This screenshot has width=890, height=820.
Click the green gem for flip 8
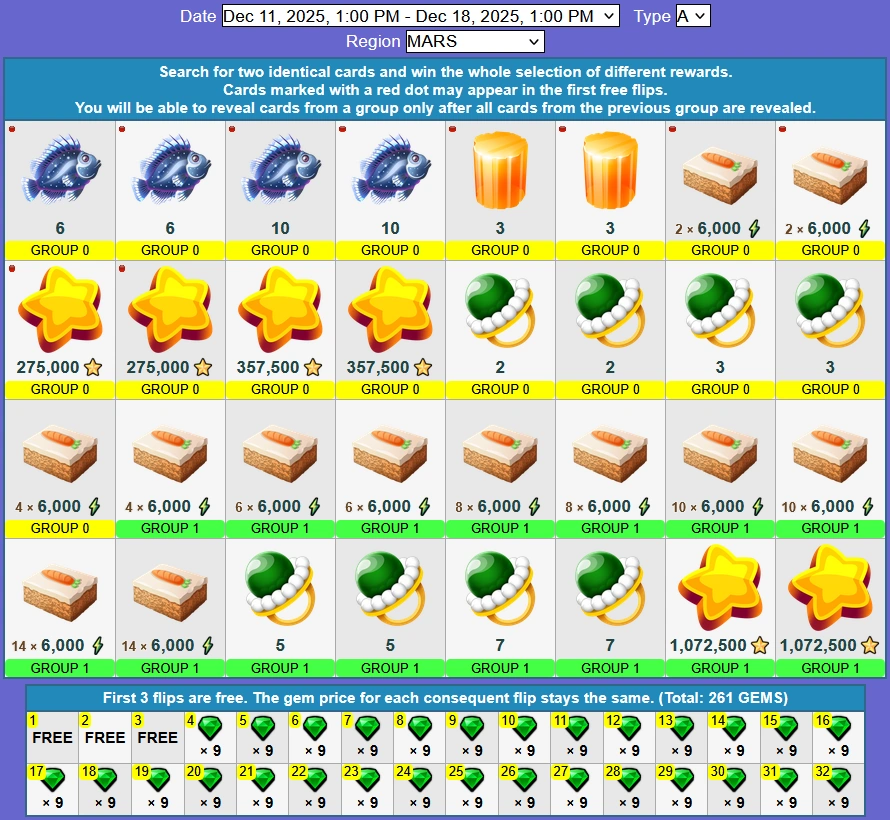[x=420, y=728]
